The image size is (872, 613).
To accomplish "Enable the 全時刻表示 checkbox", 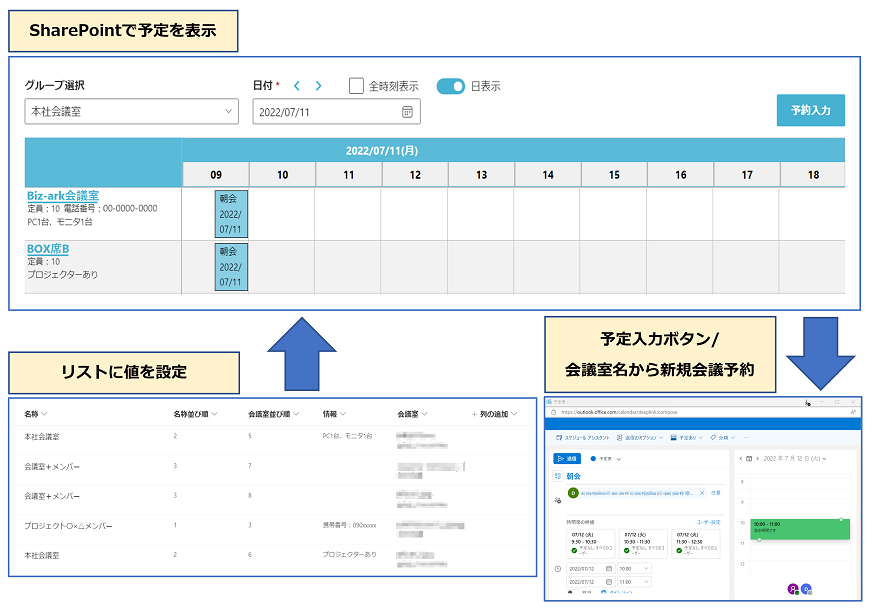I will (356, 86).
